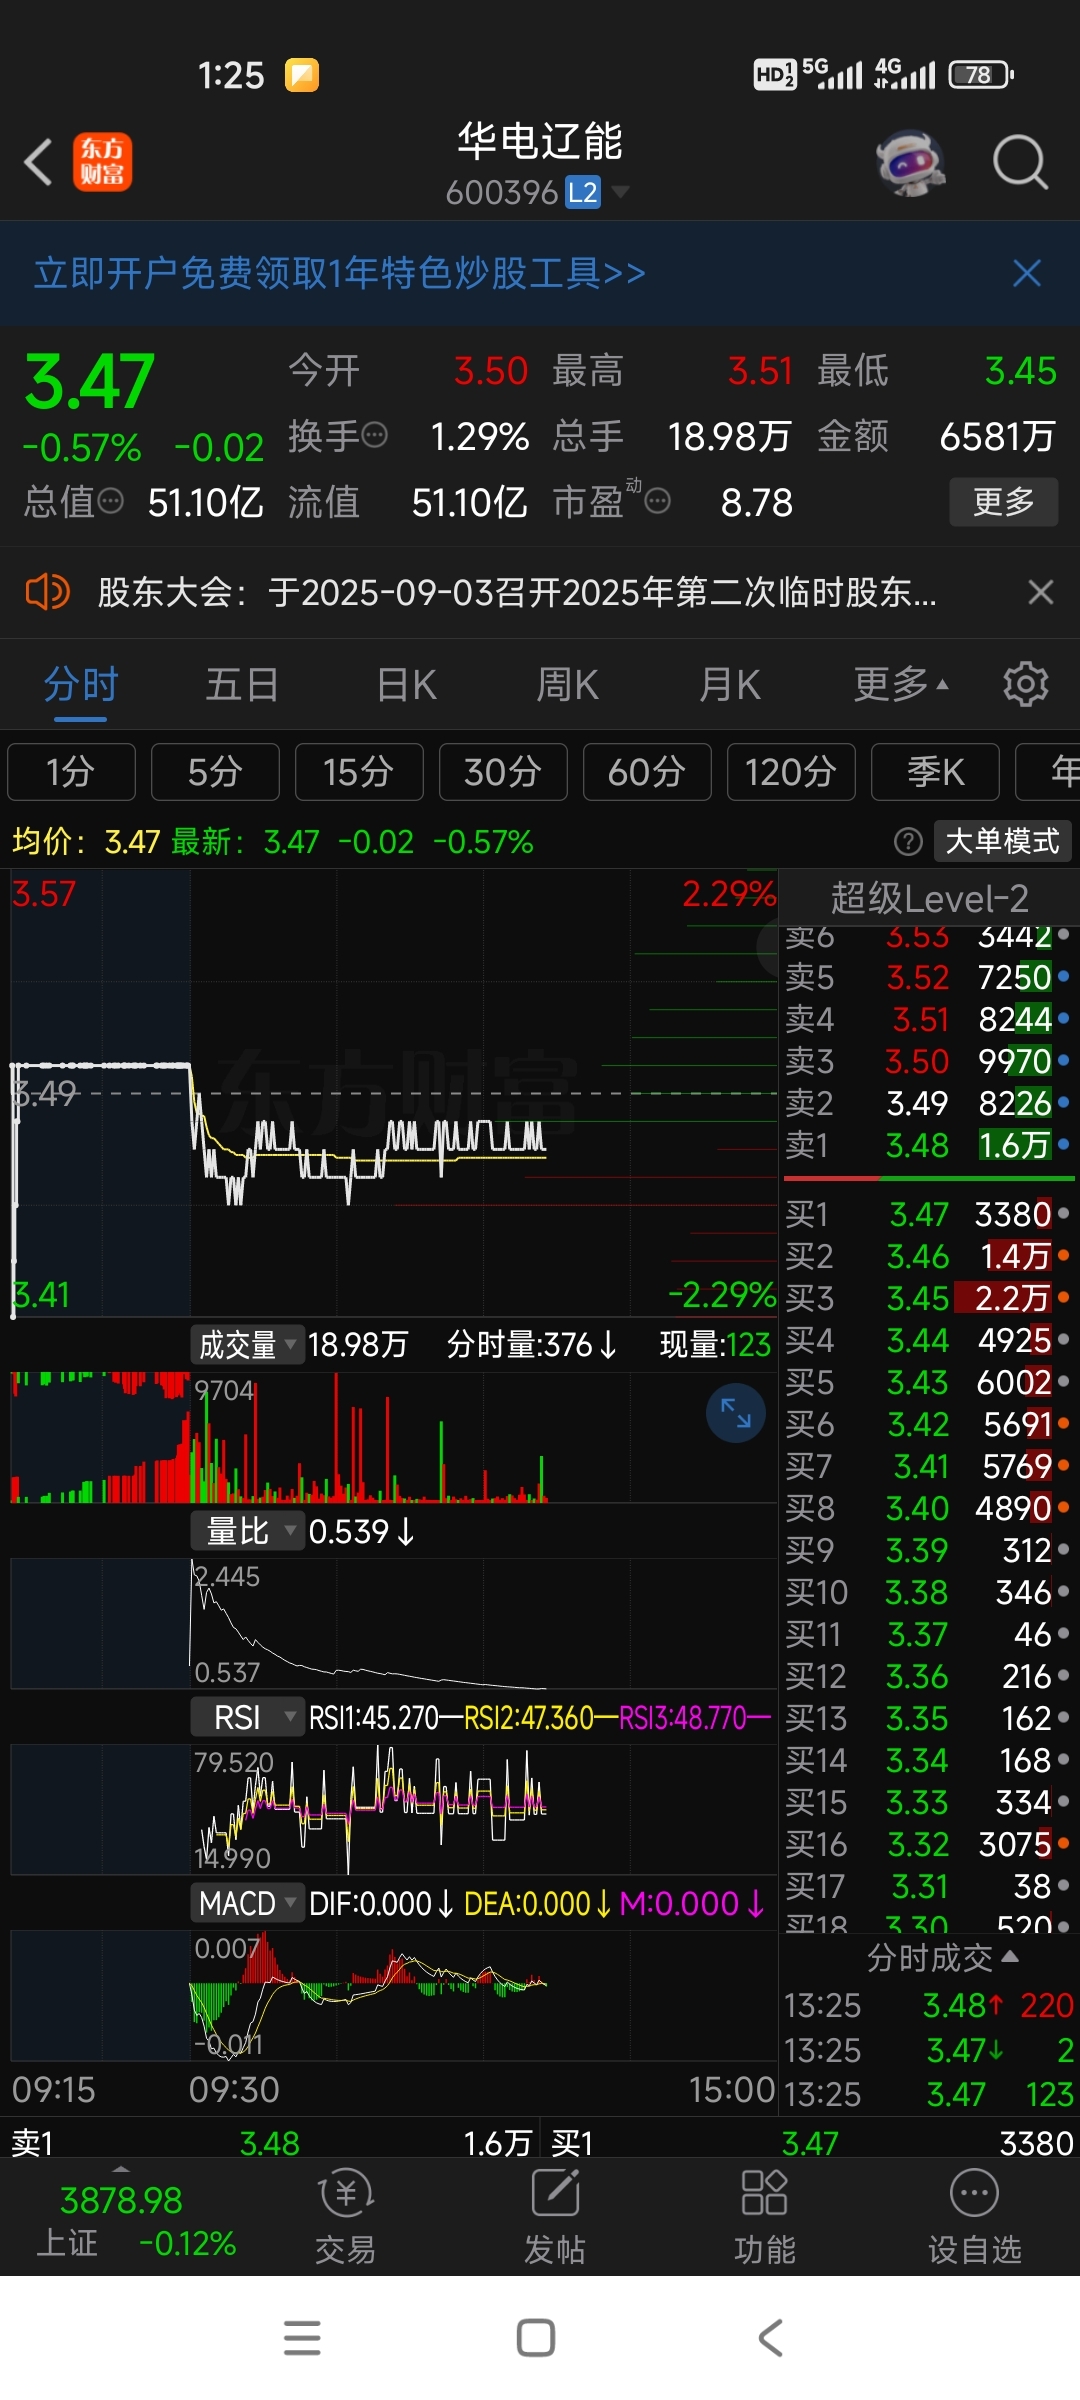1080x2400 pixels.
Task: Tap the back arrow icon
Action: pyautogui.click(x=38, y=162)
